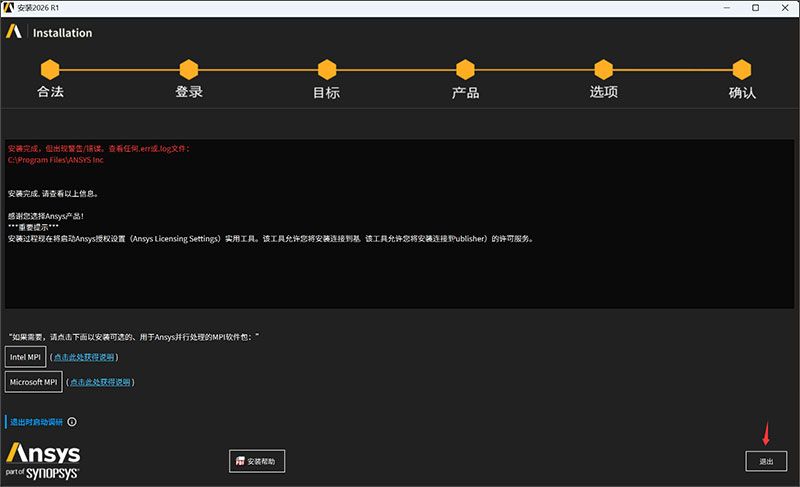Click the C:\Program Files\ANSYS Inc path
The width and height of the screenshot is (800, 487).
coord(56,160)
